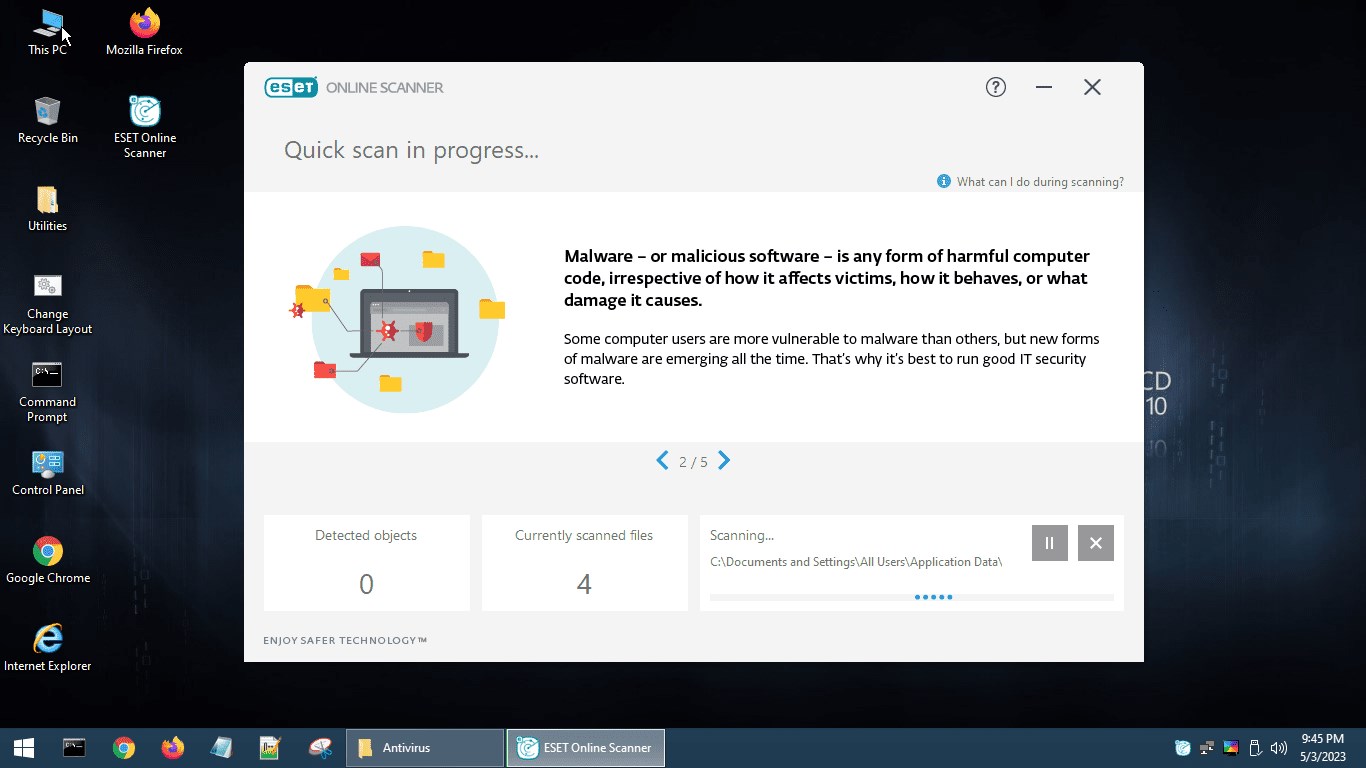Go back to the previous info slide
Image resolution: width=1366 pixels, height=768 pixels.
[x=662, y=461]
